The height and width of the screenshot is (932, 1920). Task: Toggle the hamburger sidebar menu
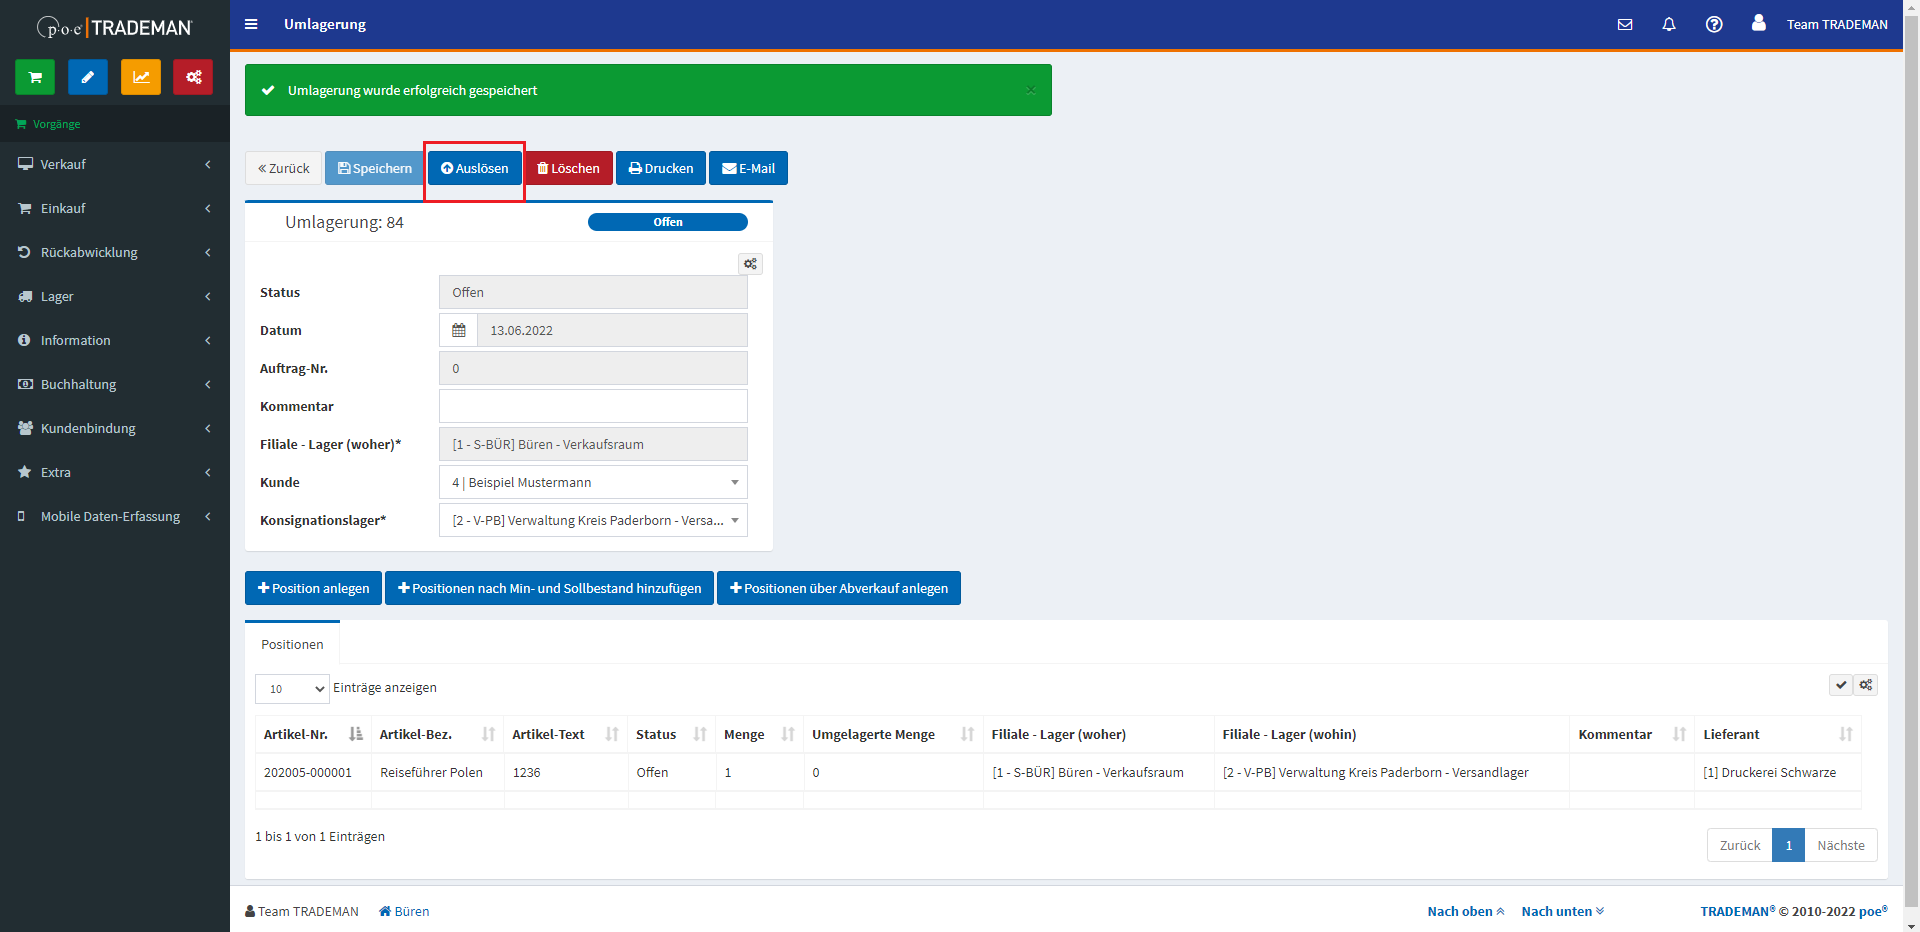coord(251,24)
